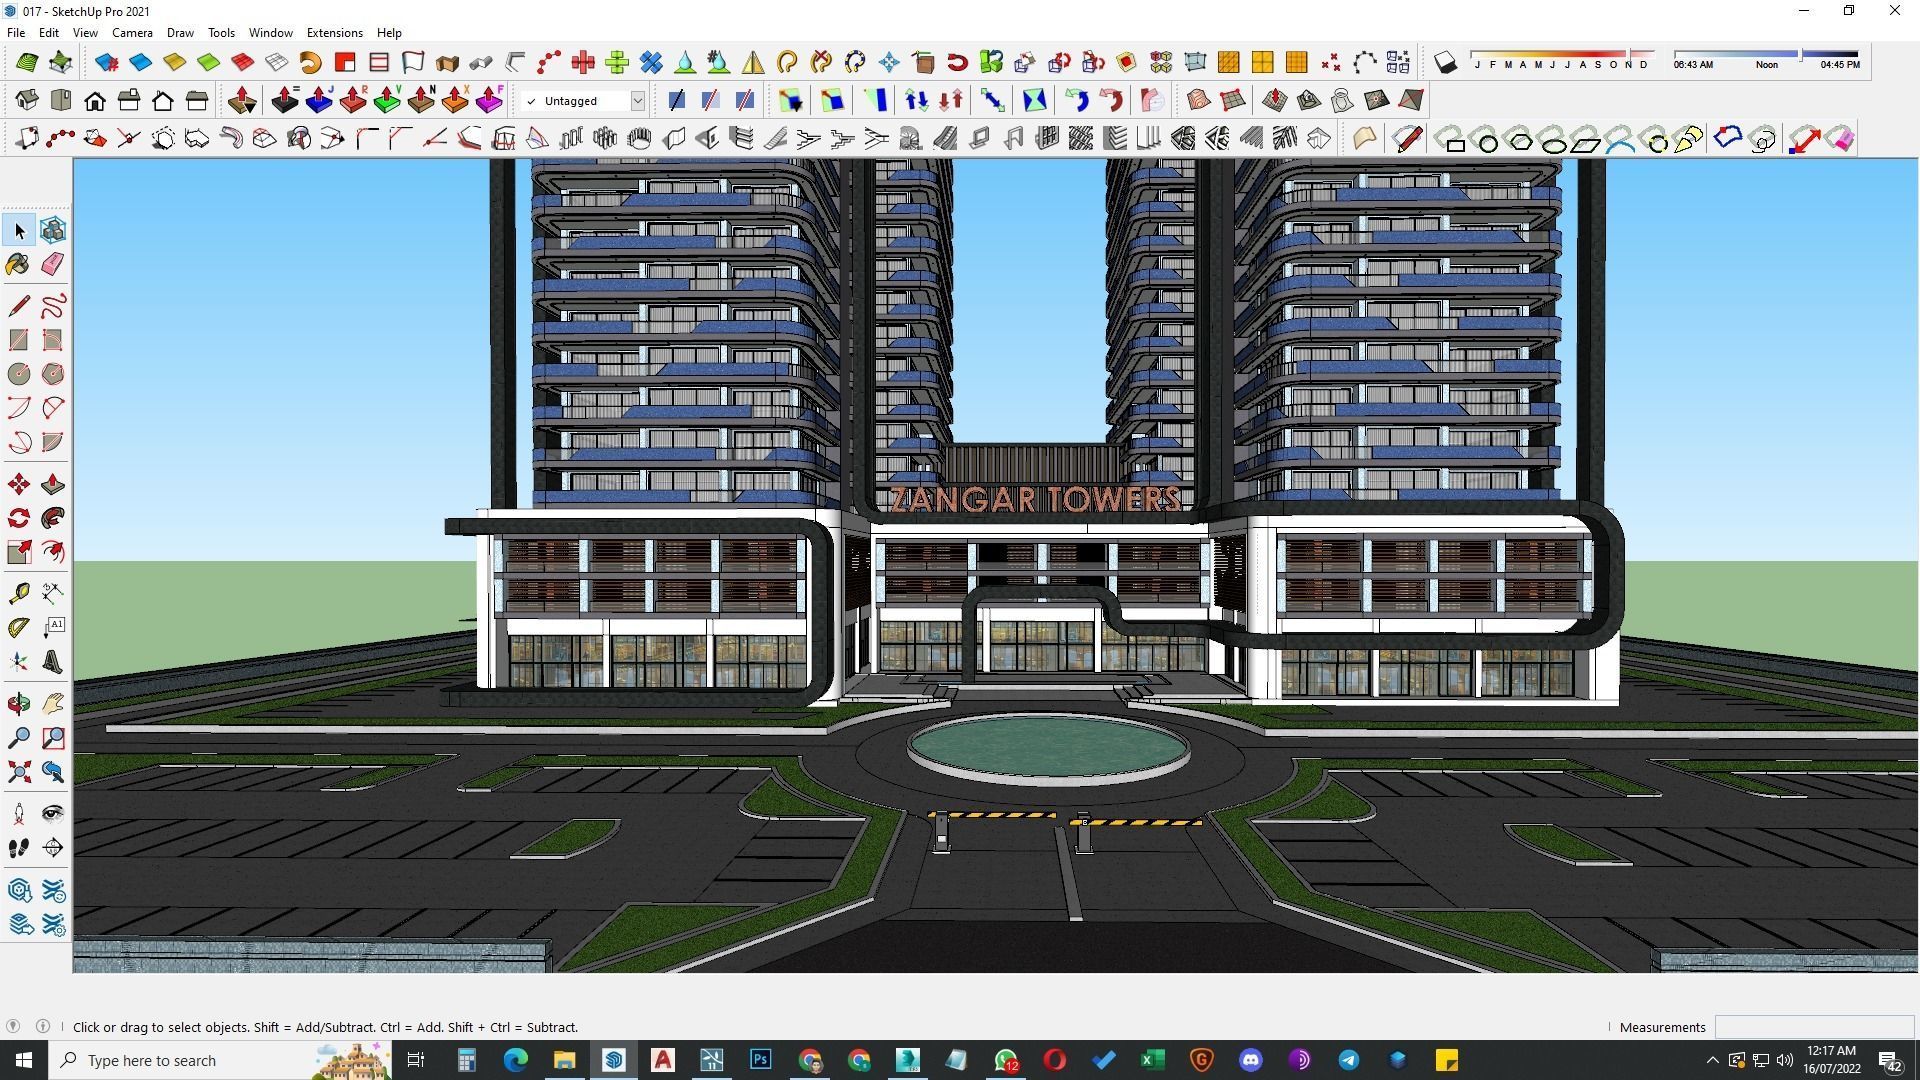1920x1080 pixels.
Task: Choose the Scale tool
Action: click(19, 552)
